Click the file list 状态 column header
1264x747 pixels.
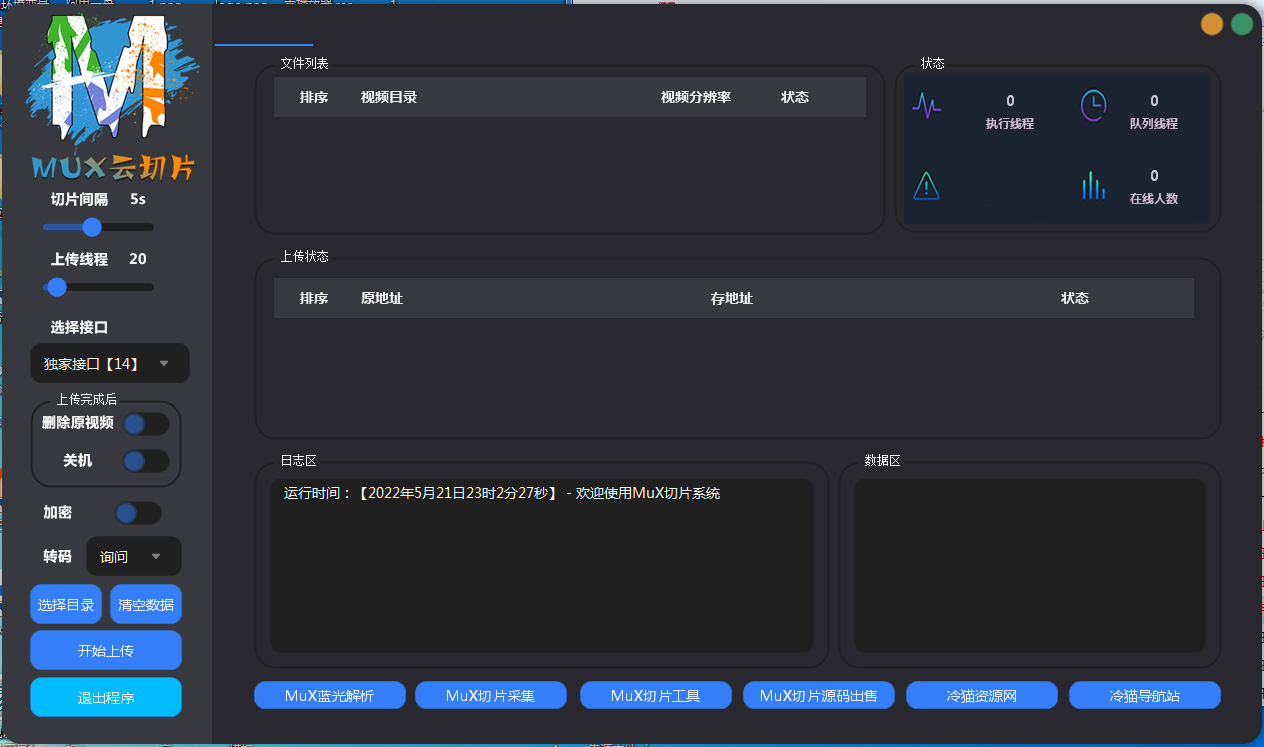(x=795, y=97)
